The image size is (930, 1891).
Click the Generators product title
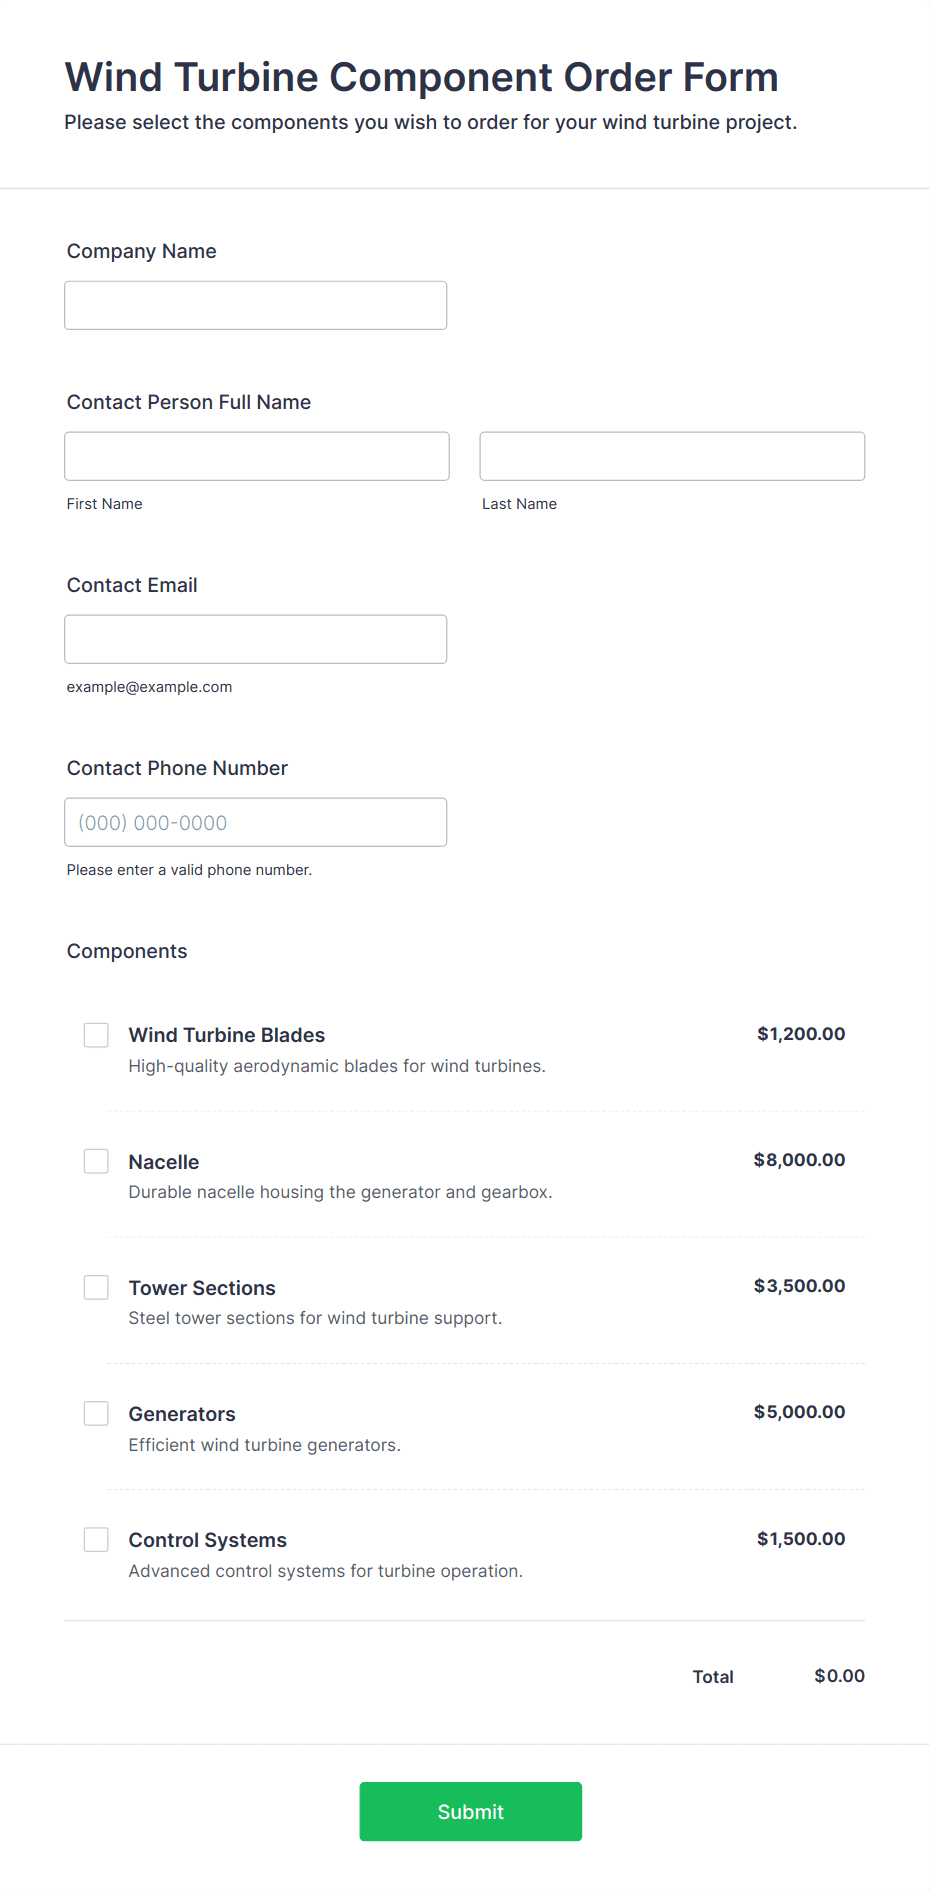(x=182, y=1414)
